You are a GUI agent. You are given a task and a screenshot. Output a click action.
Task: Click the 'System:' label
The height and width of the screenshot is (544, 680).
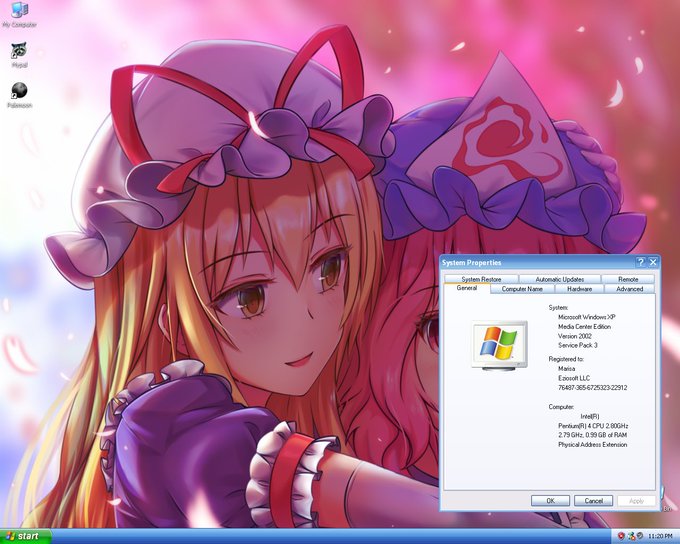[x=558, y=308]
